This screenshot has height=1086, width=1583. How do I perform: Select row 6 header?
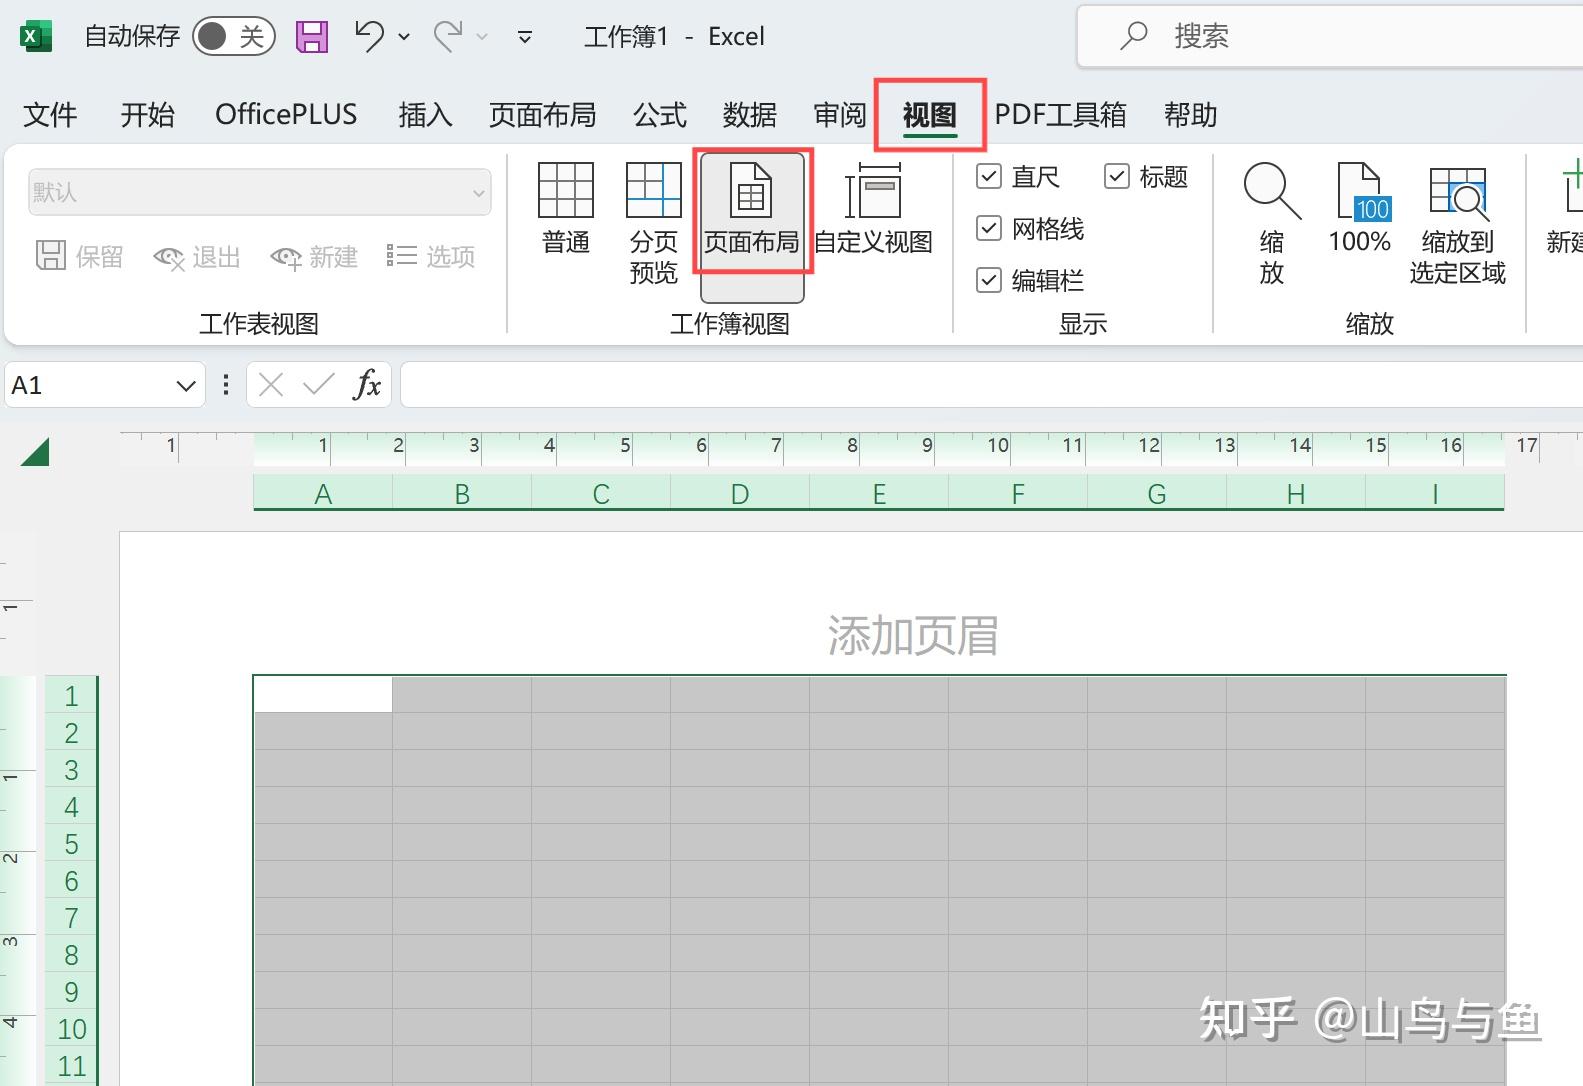(x=71, y=880)
